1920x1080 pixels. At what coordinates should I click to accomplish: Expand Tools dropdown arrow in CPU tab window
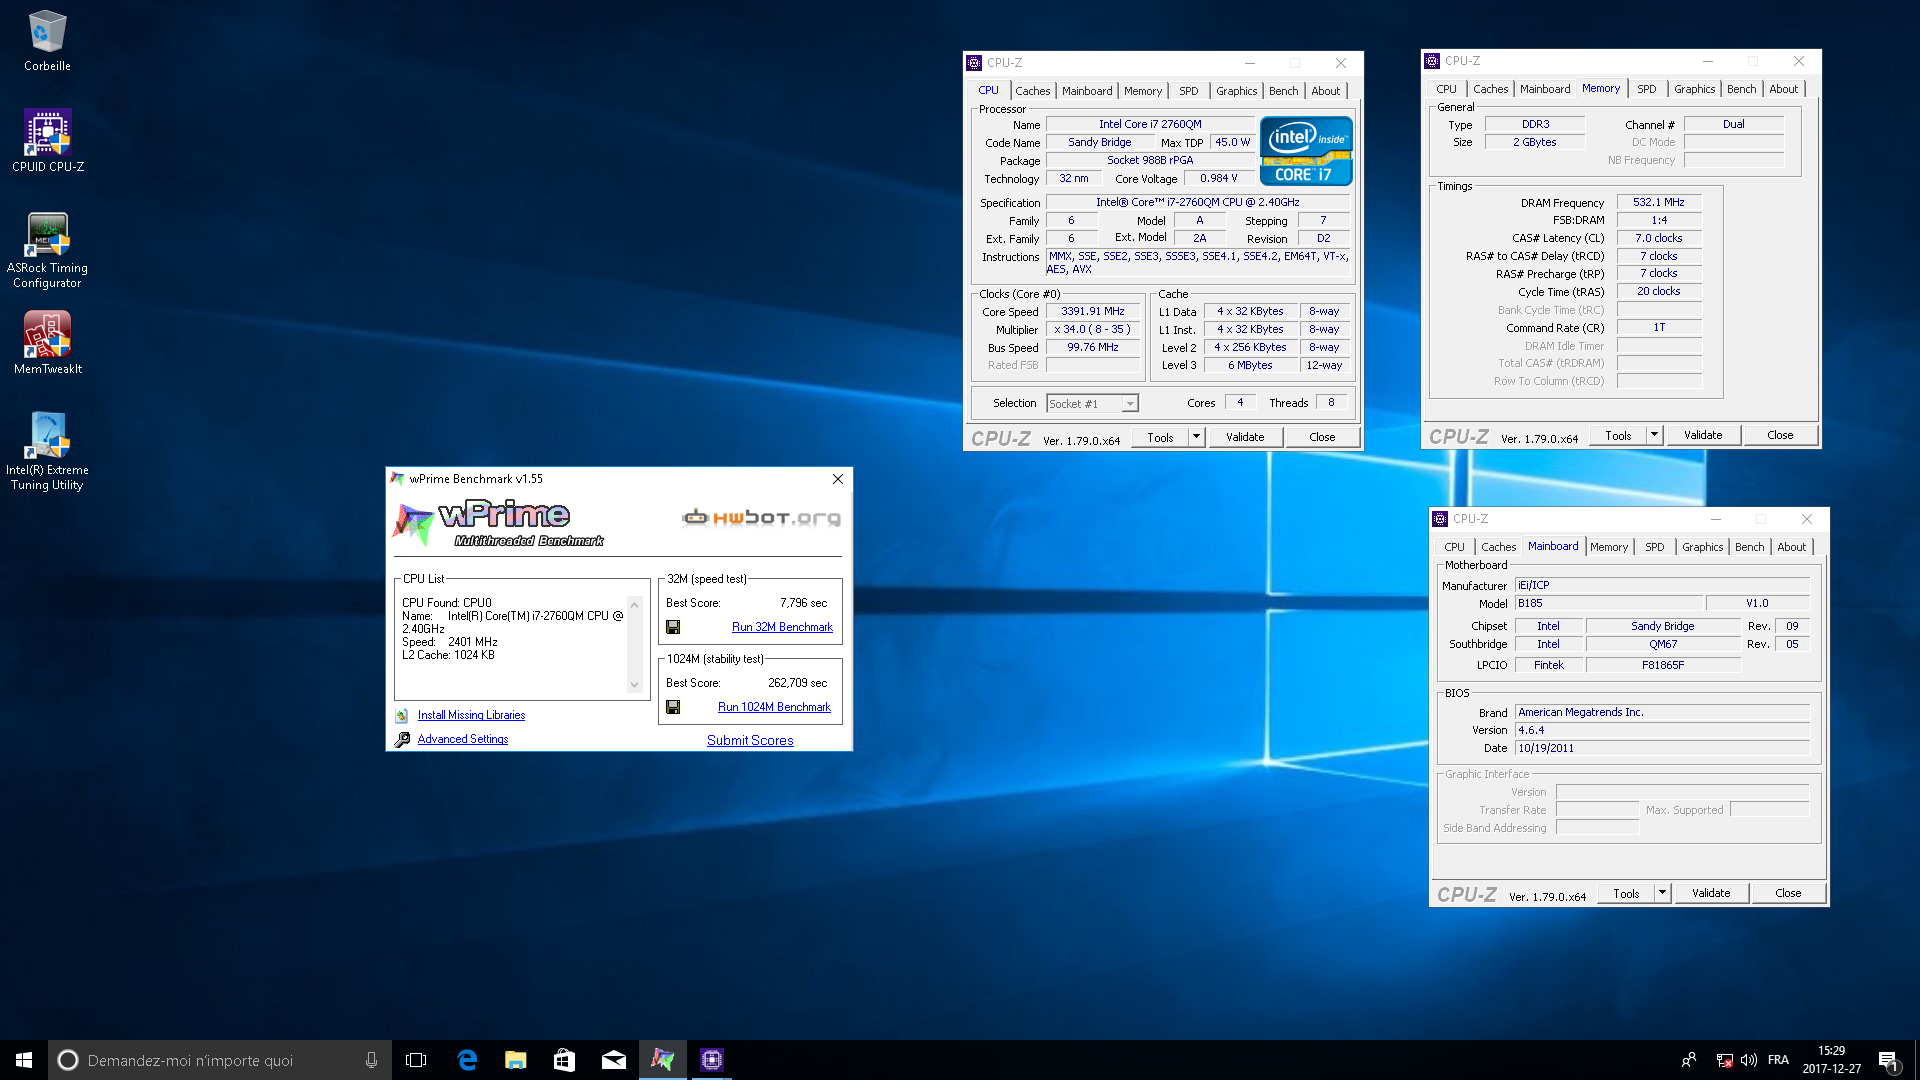pyautogui.click(x=1196, y=437)
